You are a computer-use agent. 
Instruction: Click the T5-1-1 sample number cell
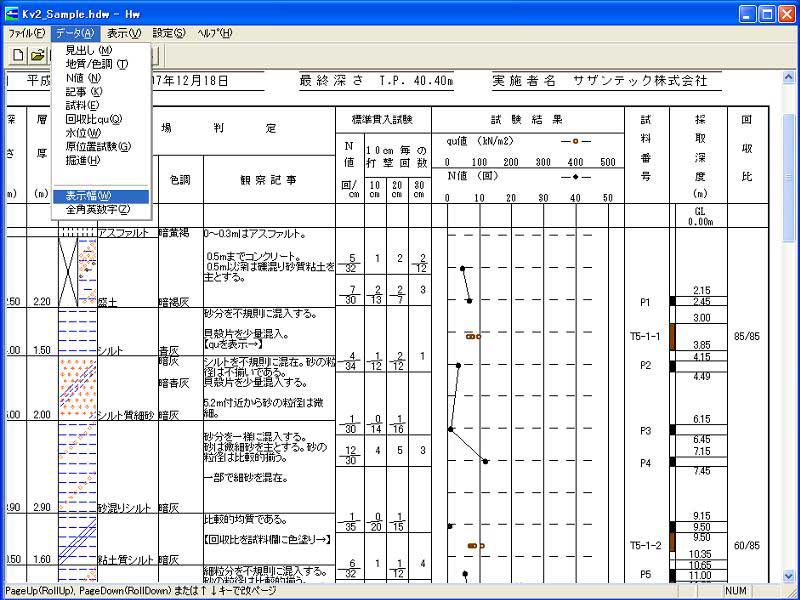pyautogui.click(x=645, y=336)
